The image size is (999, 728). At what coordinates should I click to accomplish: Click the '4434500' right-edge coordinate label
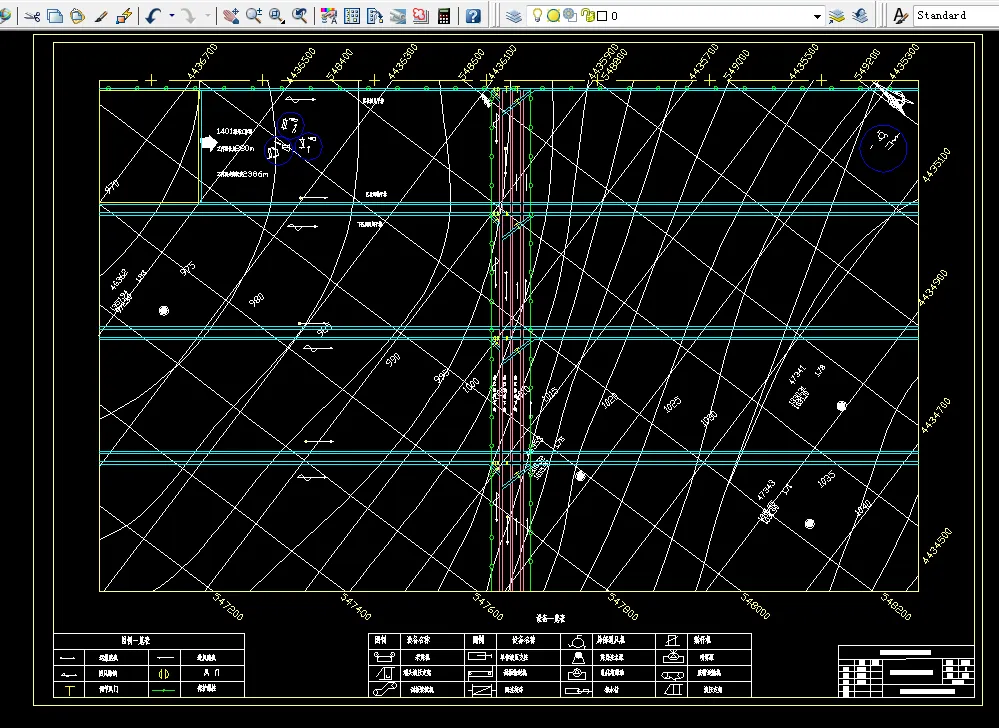(x=936, y=545)
